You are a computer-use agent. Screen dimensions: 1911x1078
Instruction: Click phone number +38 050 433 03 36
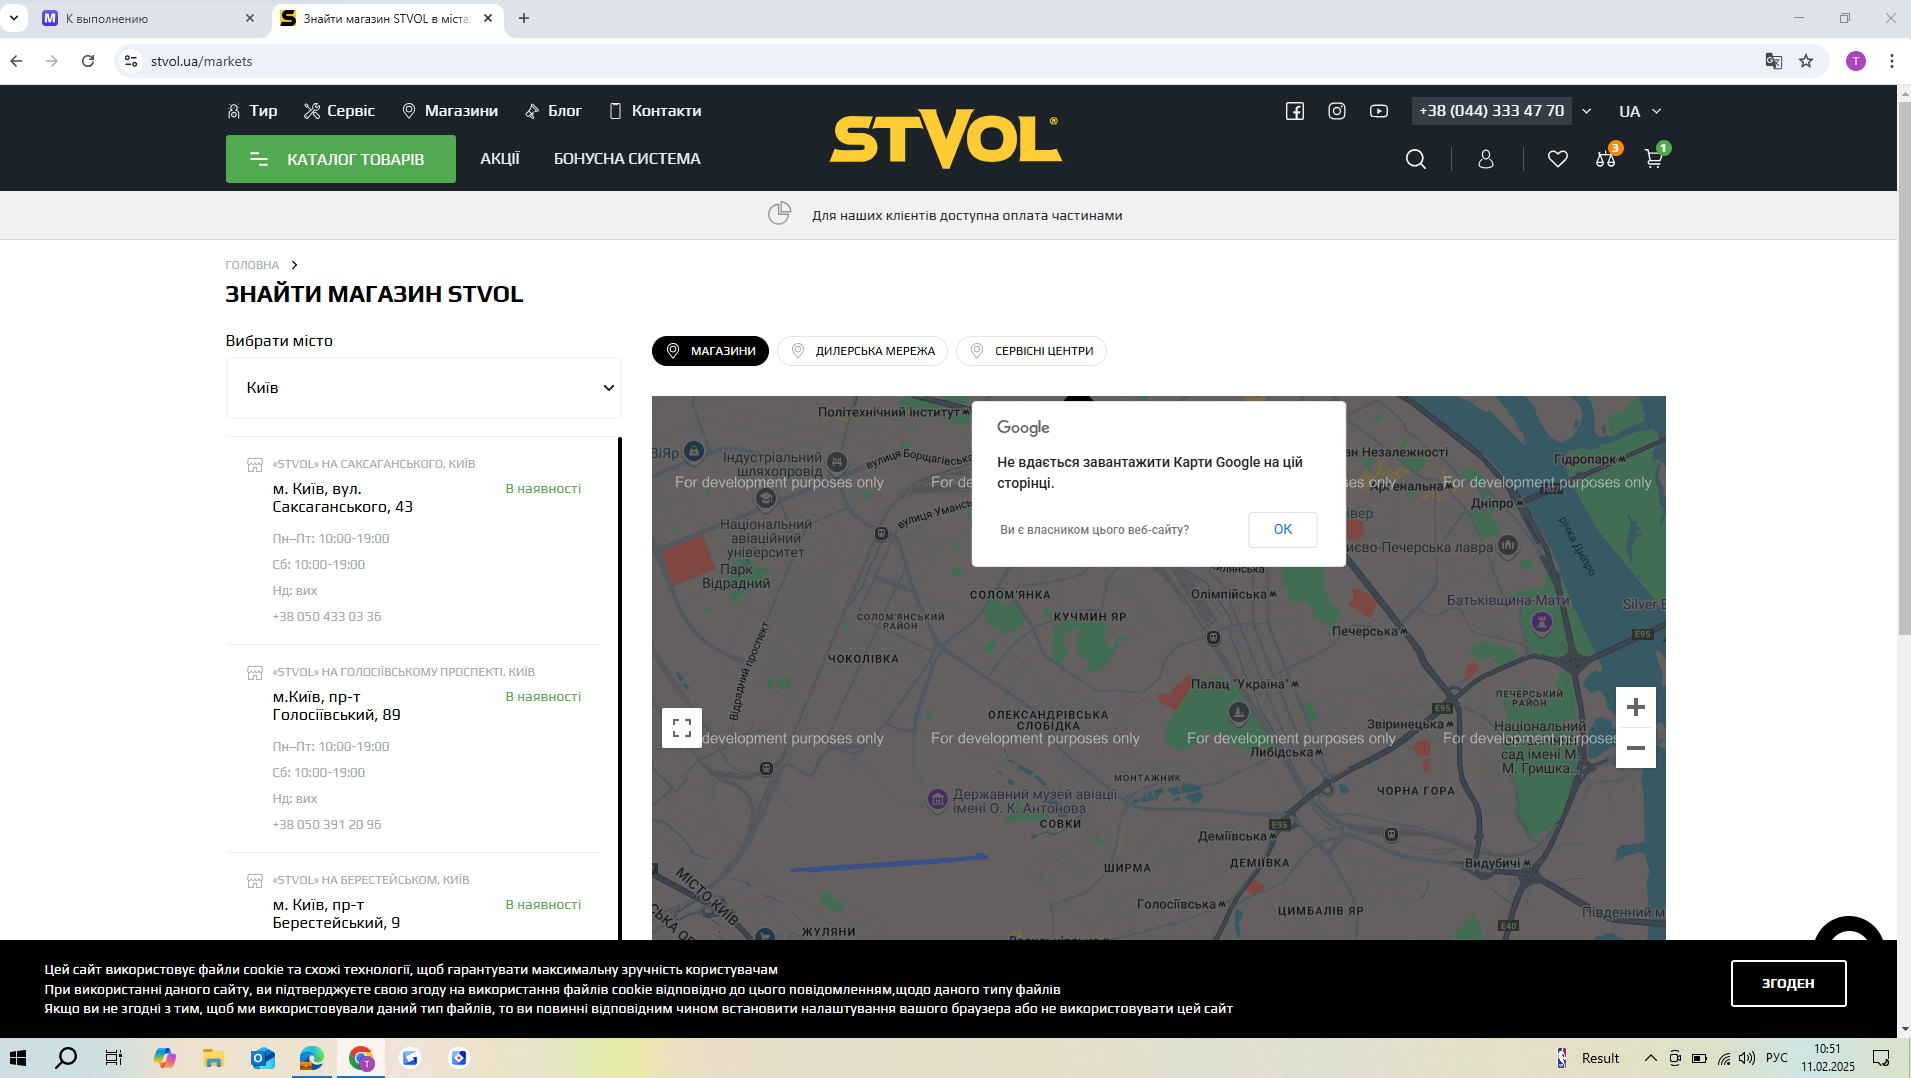click(x=327, y=617)
